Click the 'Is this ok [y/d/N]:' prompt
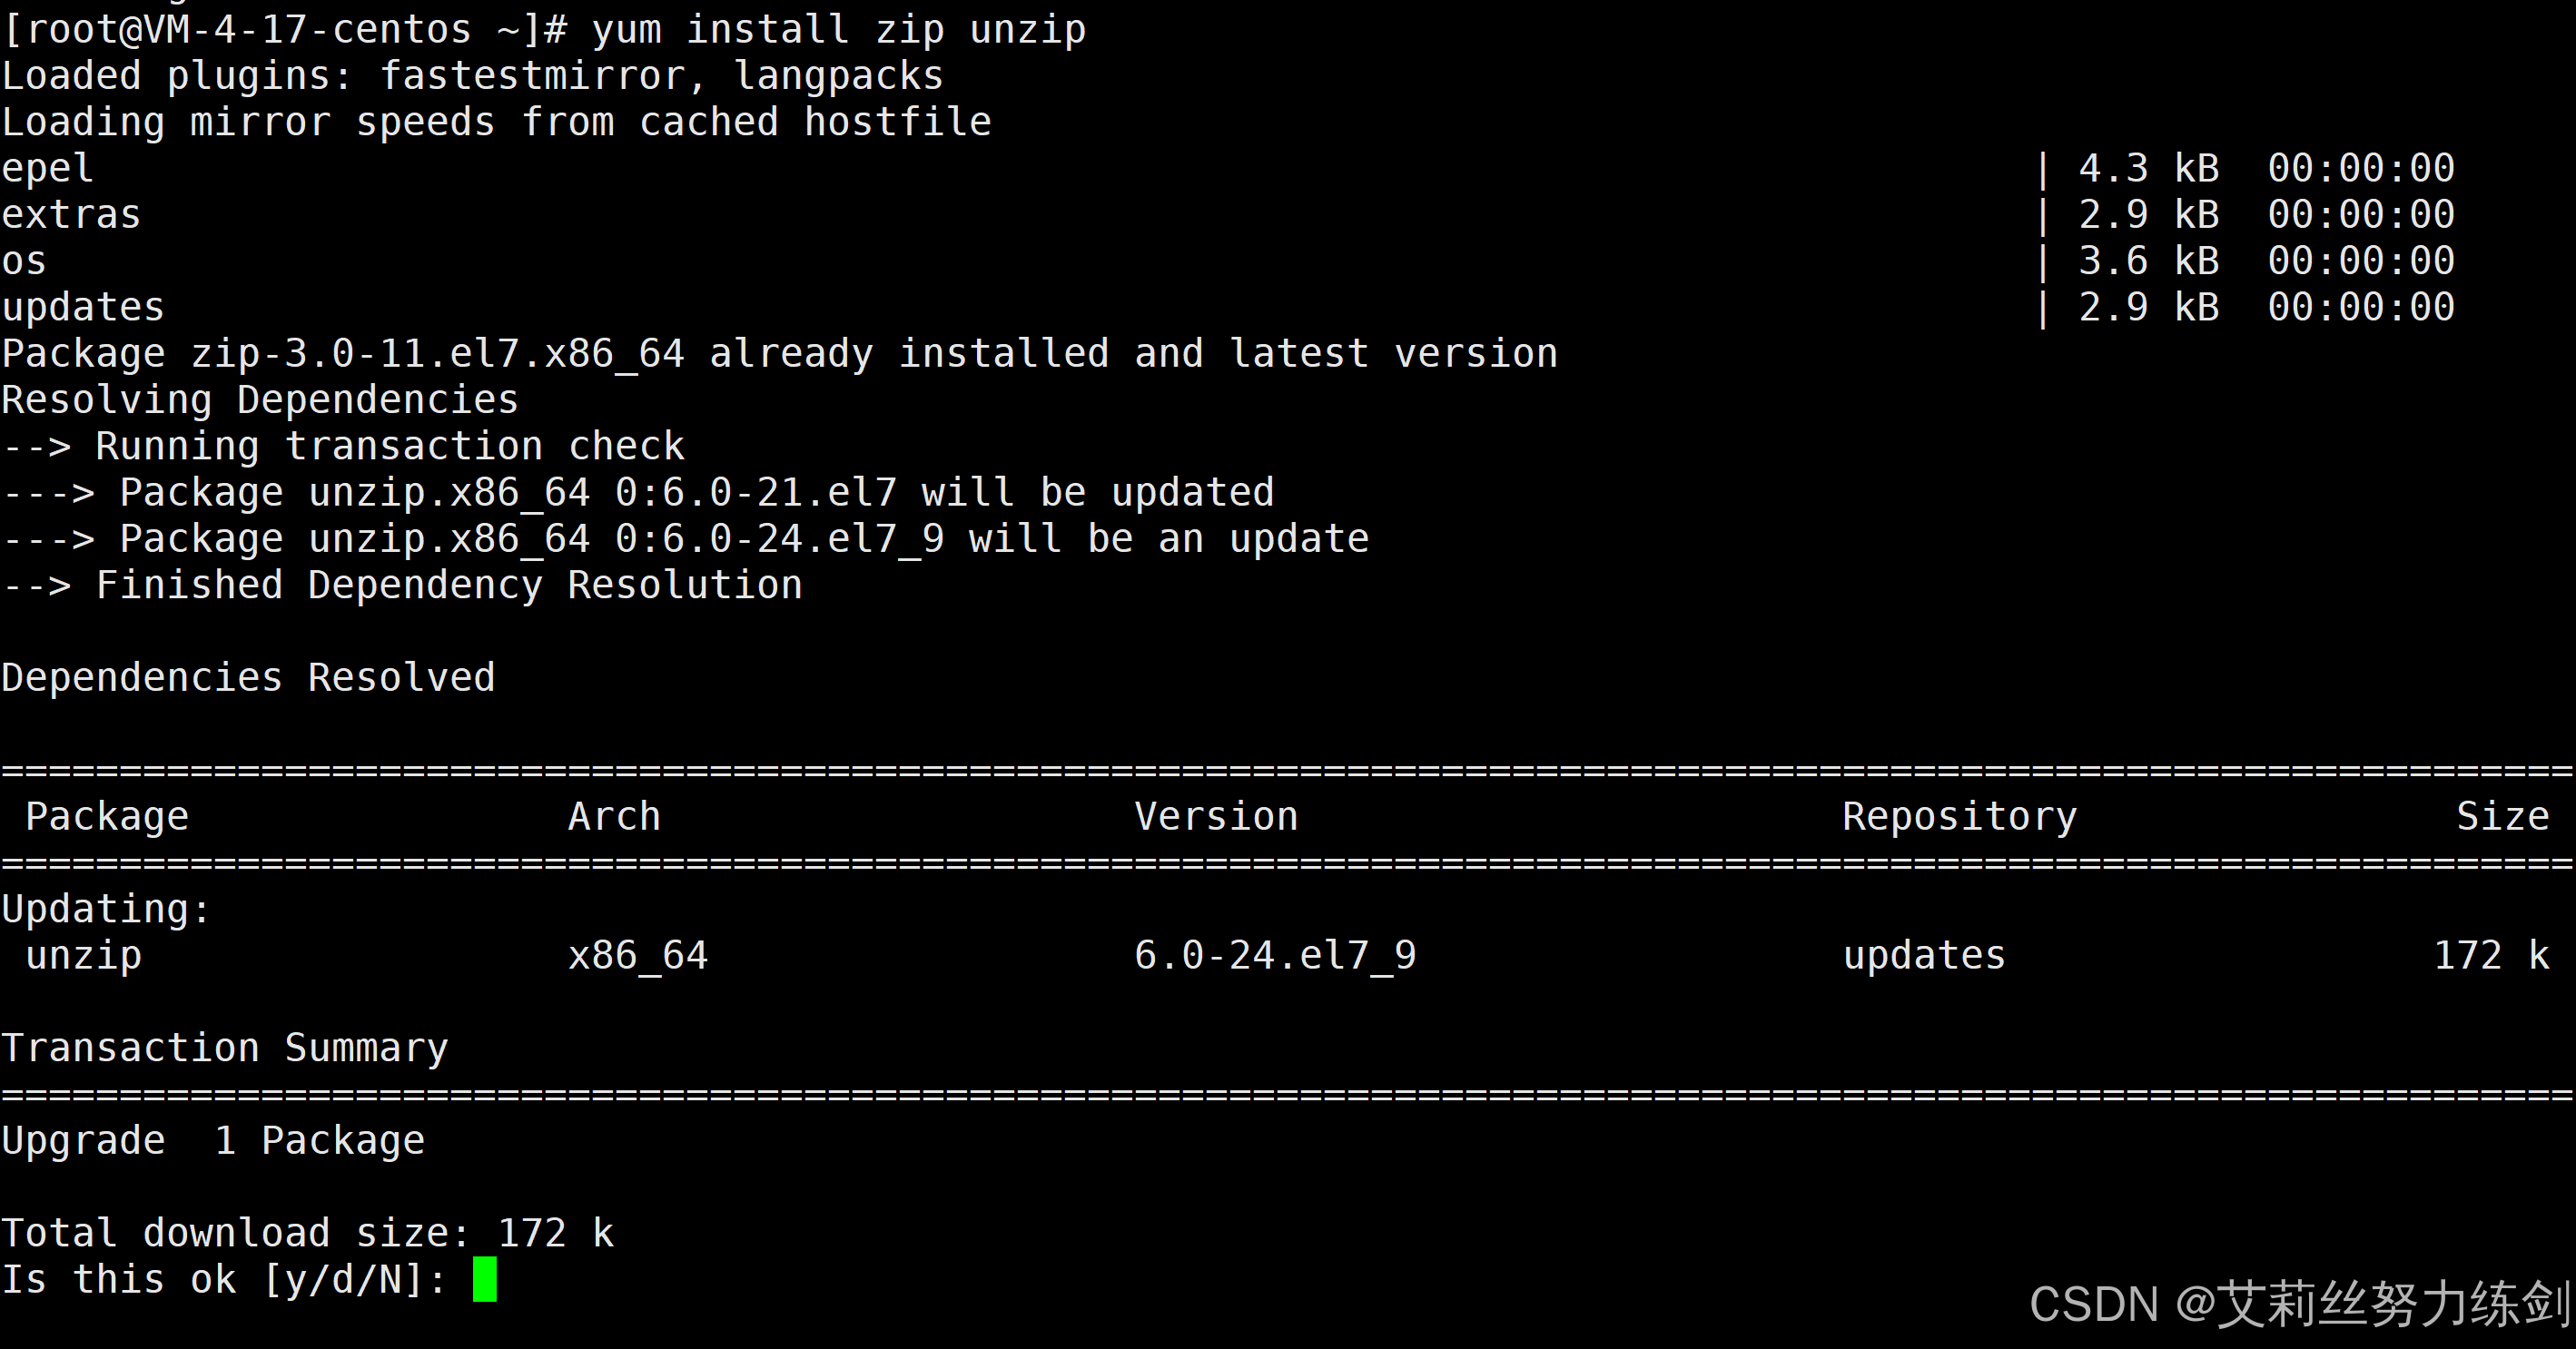This screenshot has width=2576, height=1349. [224, 1280]
